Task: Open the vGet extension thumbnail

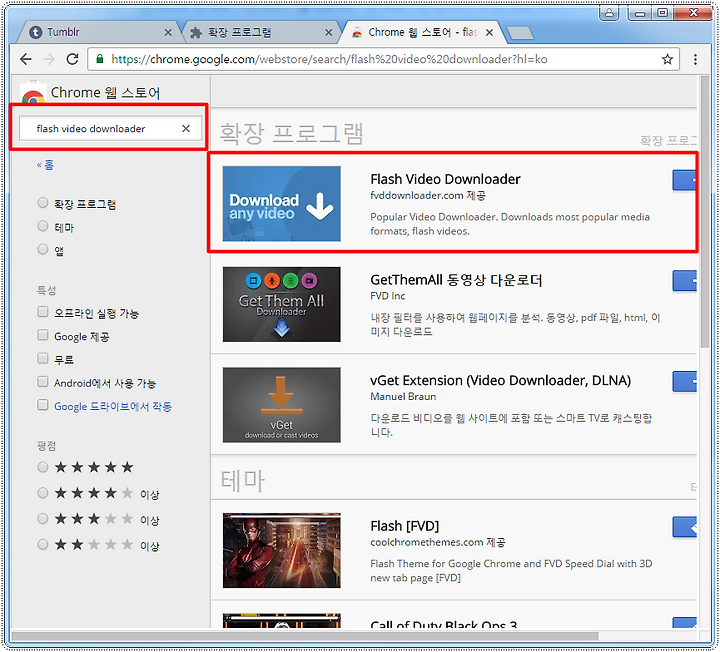Action: pyautogui.click(x=281, y=405)
